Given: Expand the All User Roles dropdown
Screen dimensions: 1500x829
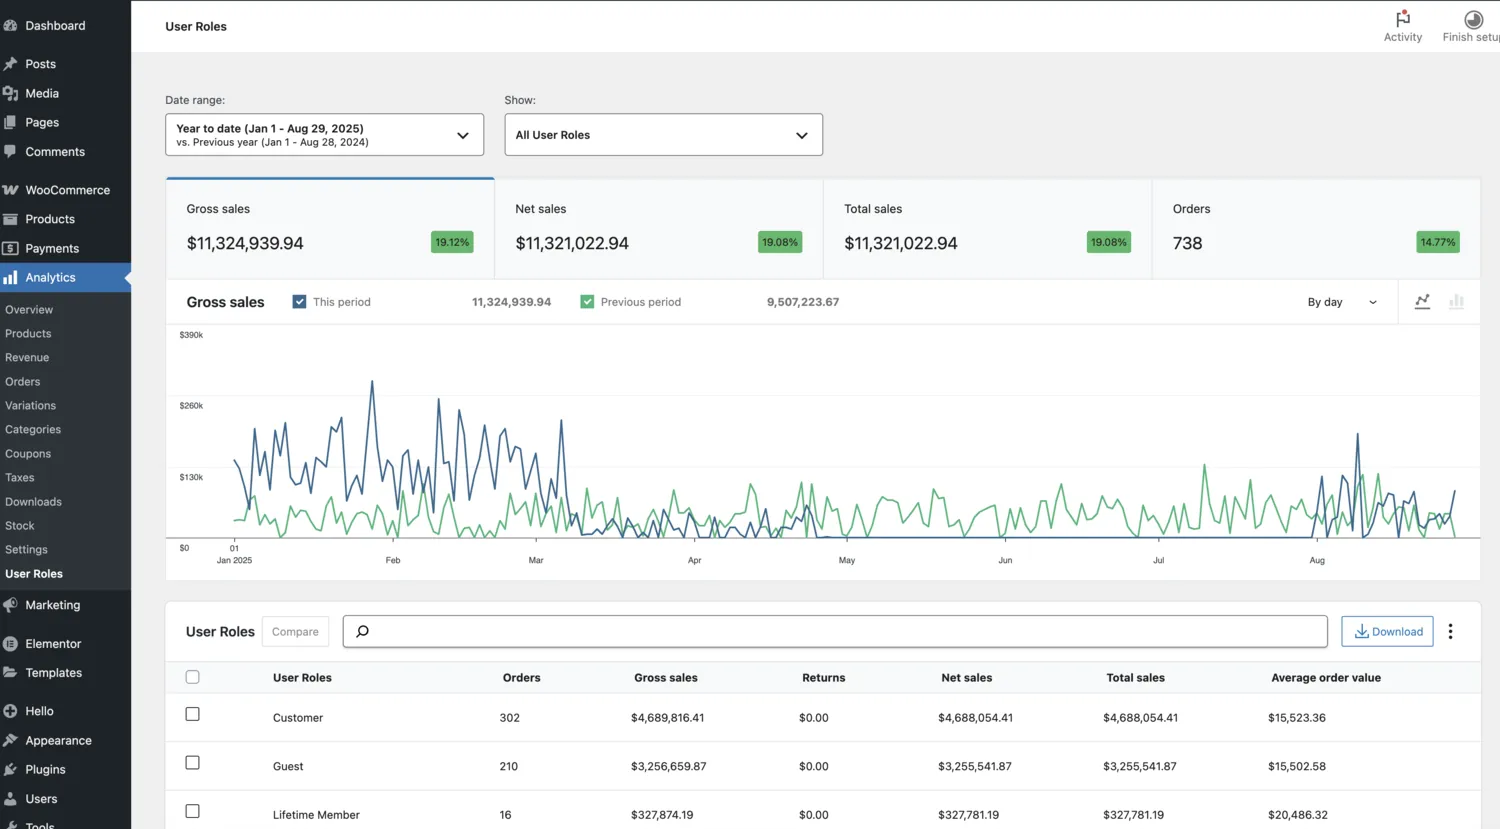Looking at the screenshot, I should coord(663,135).
